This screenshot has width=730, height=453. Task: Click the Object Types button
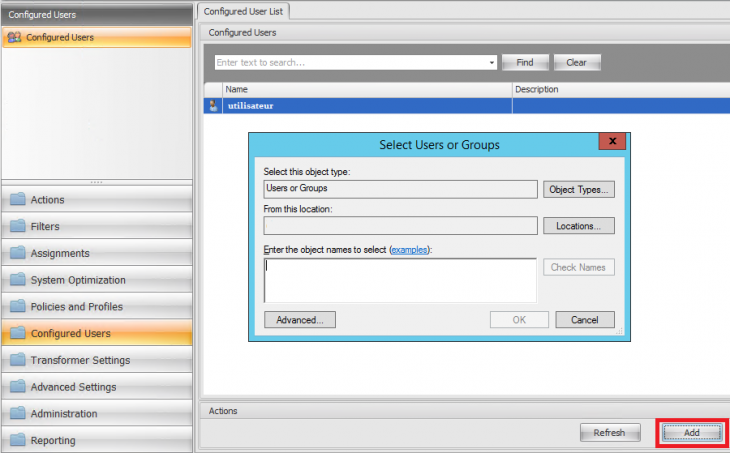pyautogui.click(x=579, y=189)
